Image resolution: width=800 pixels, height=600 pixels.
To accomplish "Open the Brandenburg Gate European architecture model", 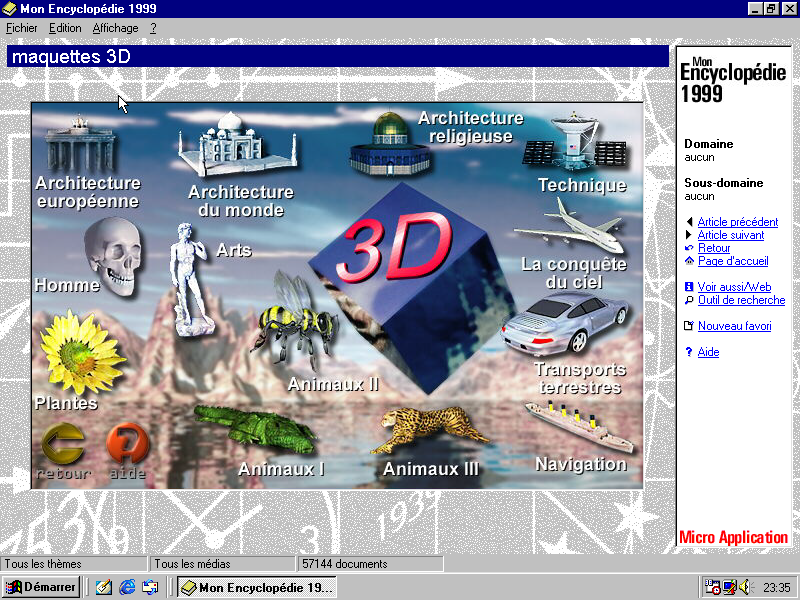I will (80, 145).
